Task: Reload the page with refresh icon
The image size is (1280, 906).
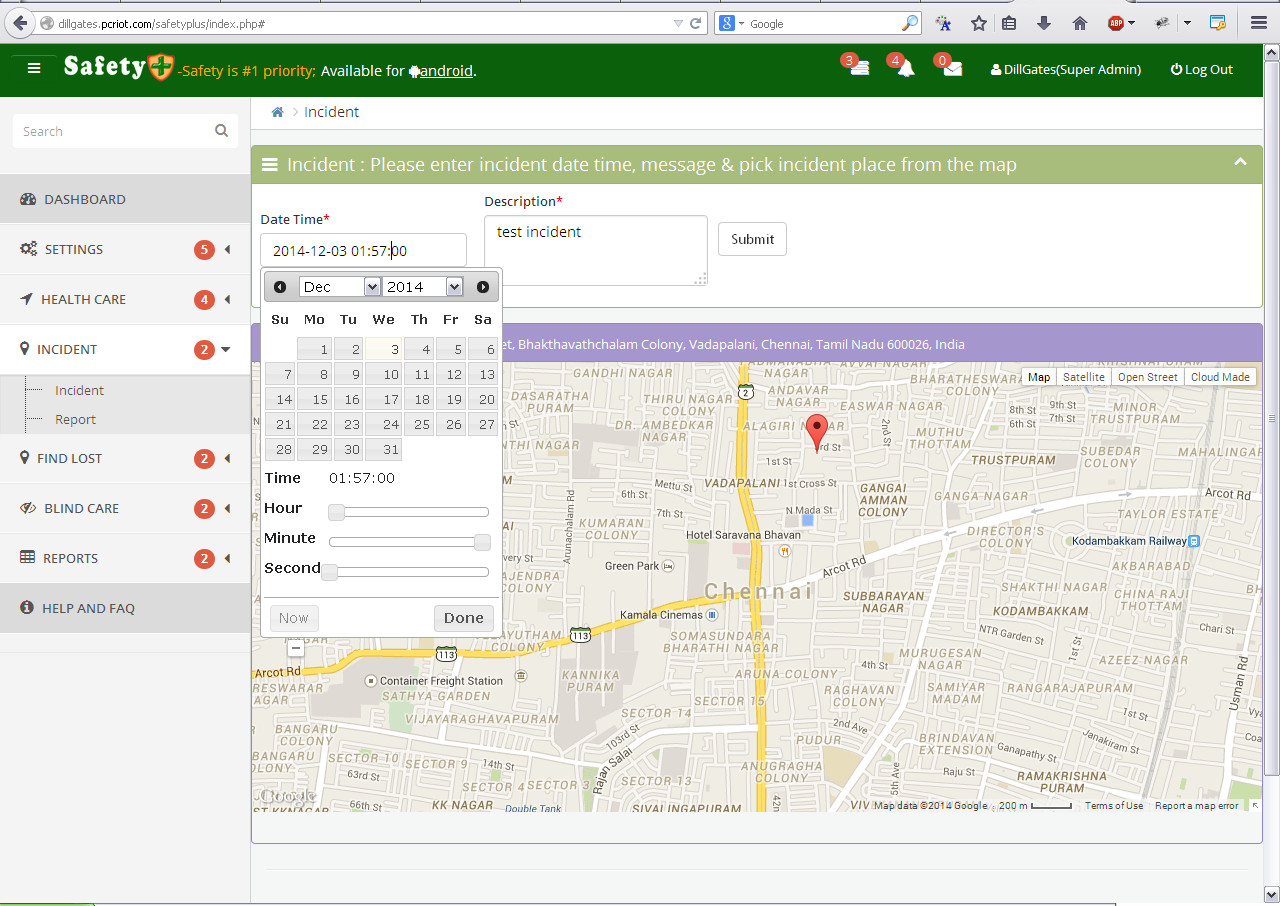Action: (696, 23)
